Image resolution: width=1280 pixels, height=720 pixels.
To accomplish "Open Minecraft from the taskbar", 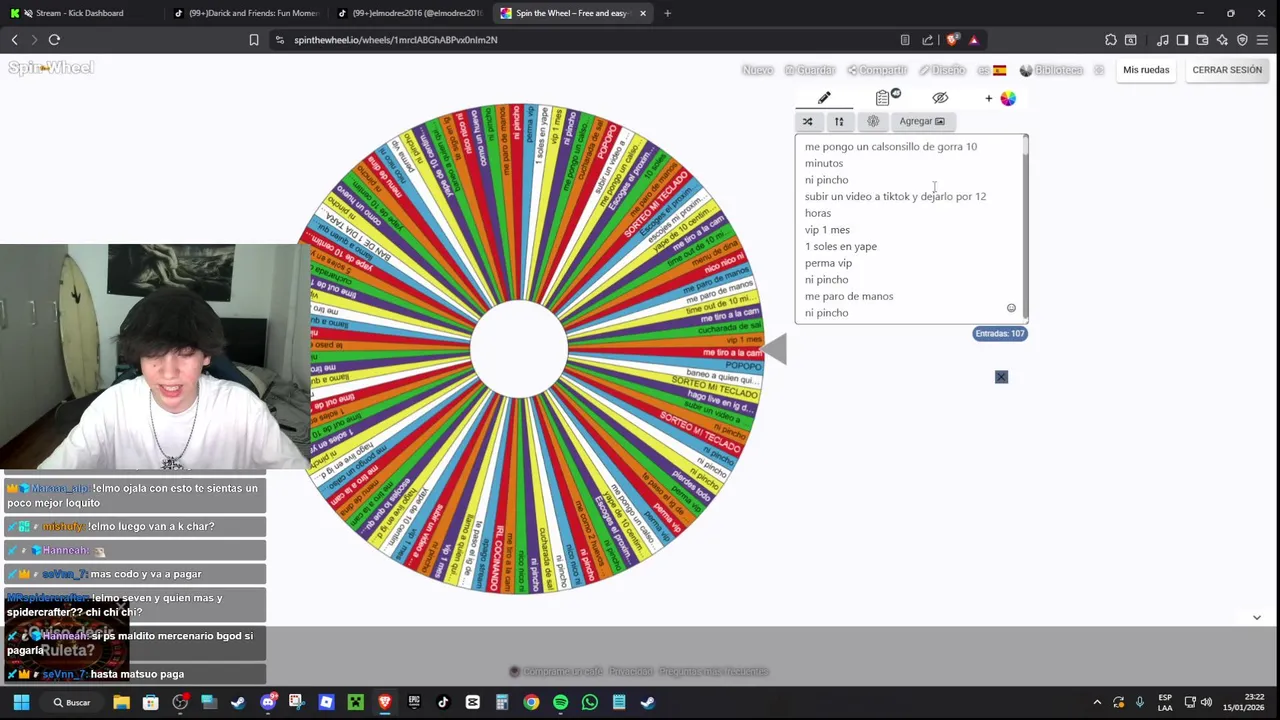I will coord(355,702).
